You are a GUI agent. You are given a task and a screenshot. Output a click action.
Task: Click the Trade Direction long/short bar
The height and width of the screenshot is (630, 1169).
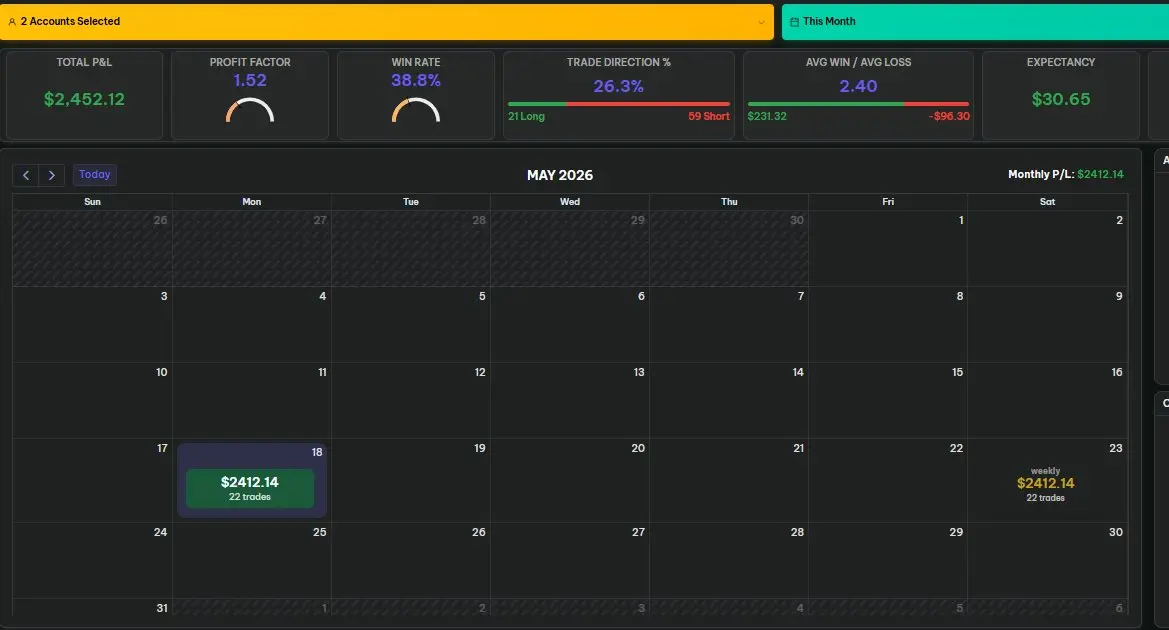[619, 104]
